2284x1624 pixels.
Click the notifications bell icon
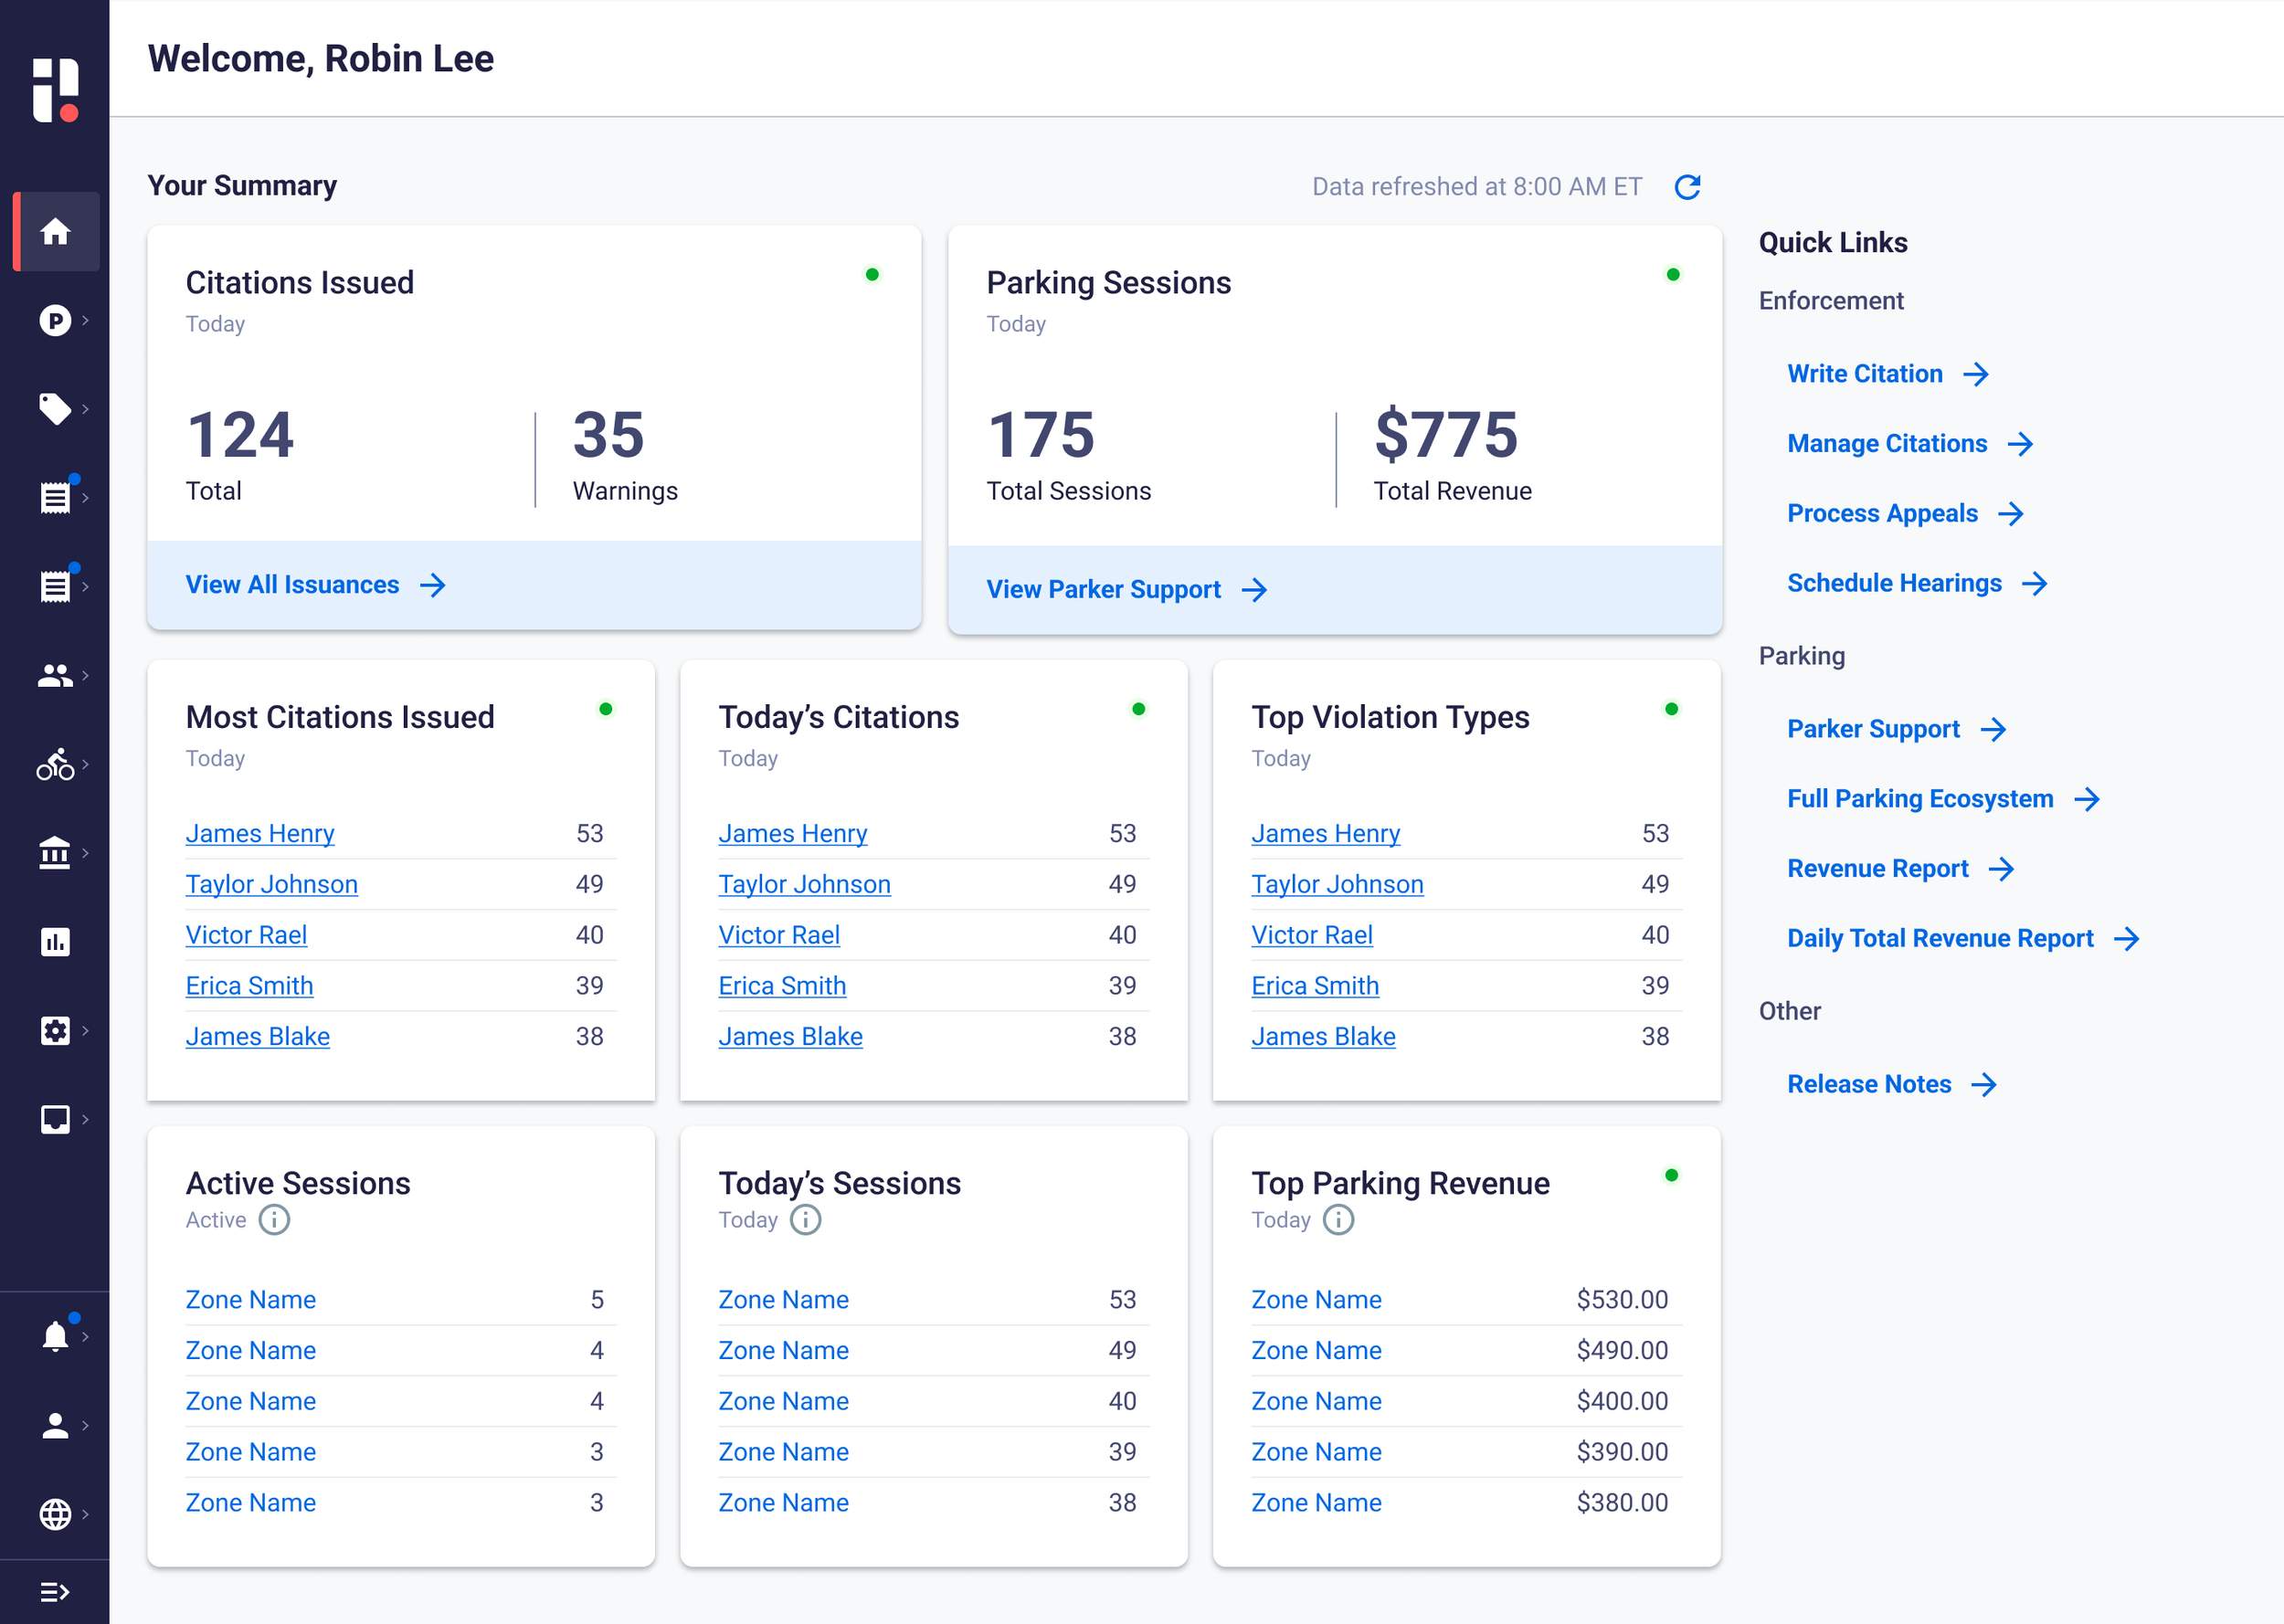[x=55, y=1336]
